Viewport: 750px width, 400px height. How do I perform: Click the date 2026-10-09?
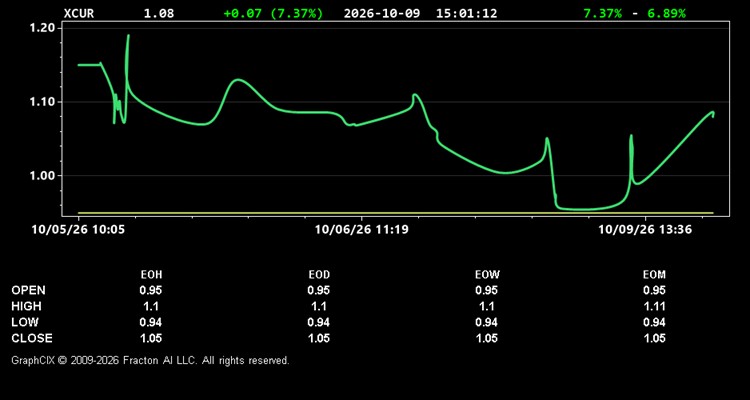[x=382, y=13]
